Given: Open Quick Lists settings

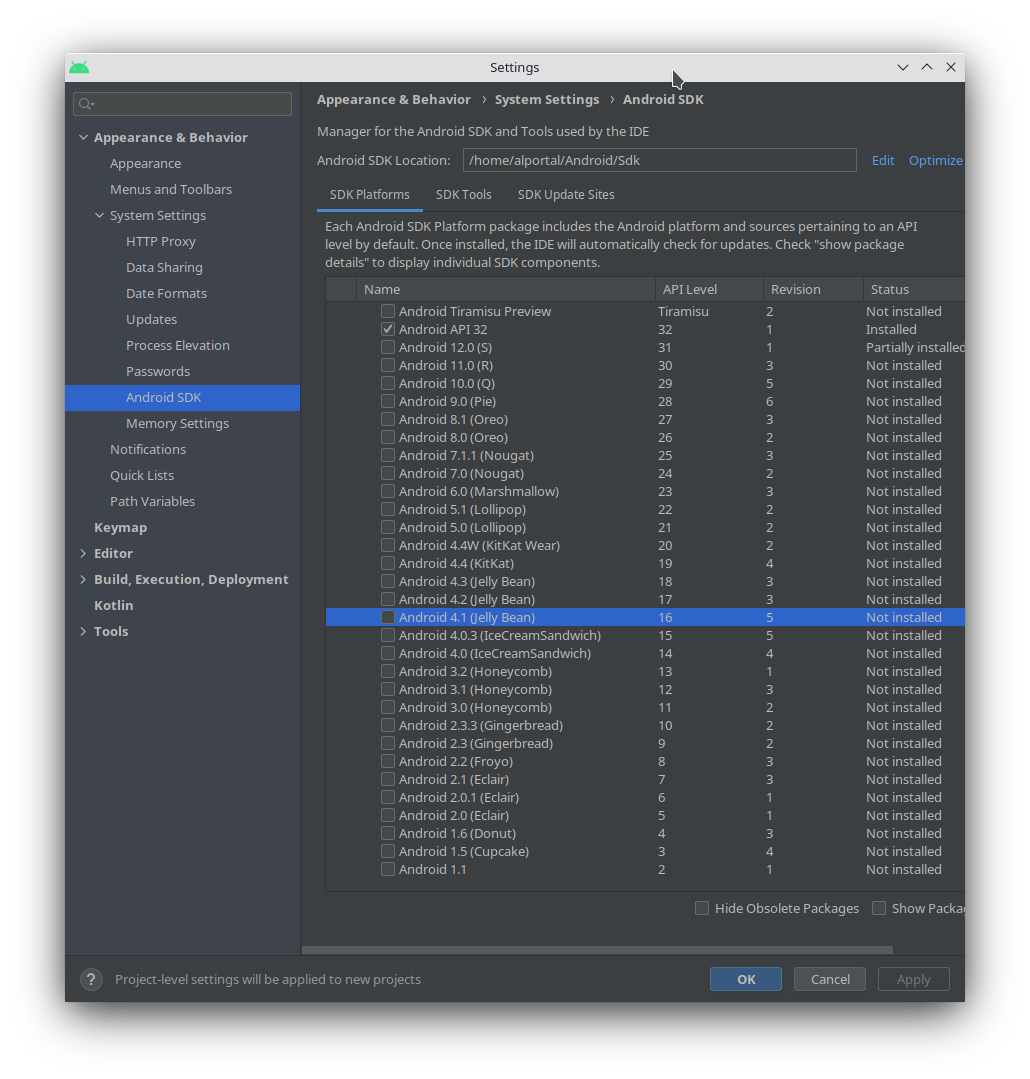Looking at the screenshot, I should point(142,476).
